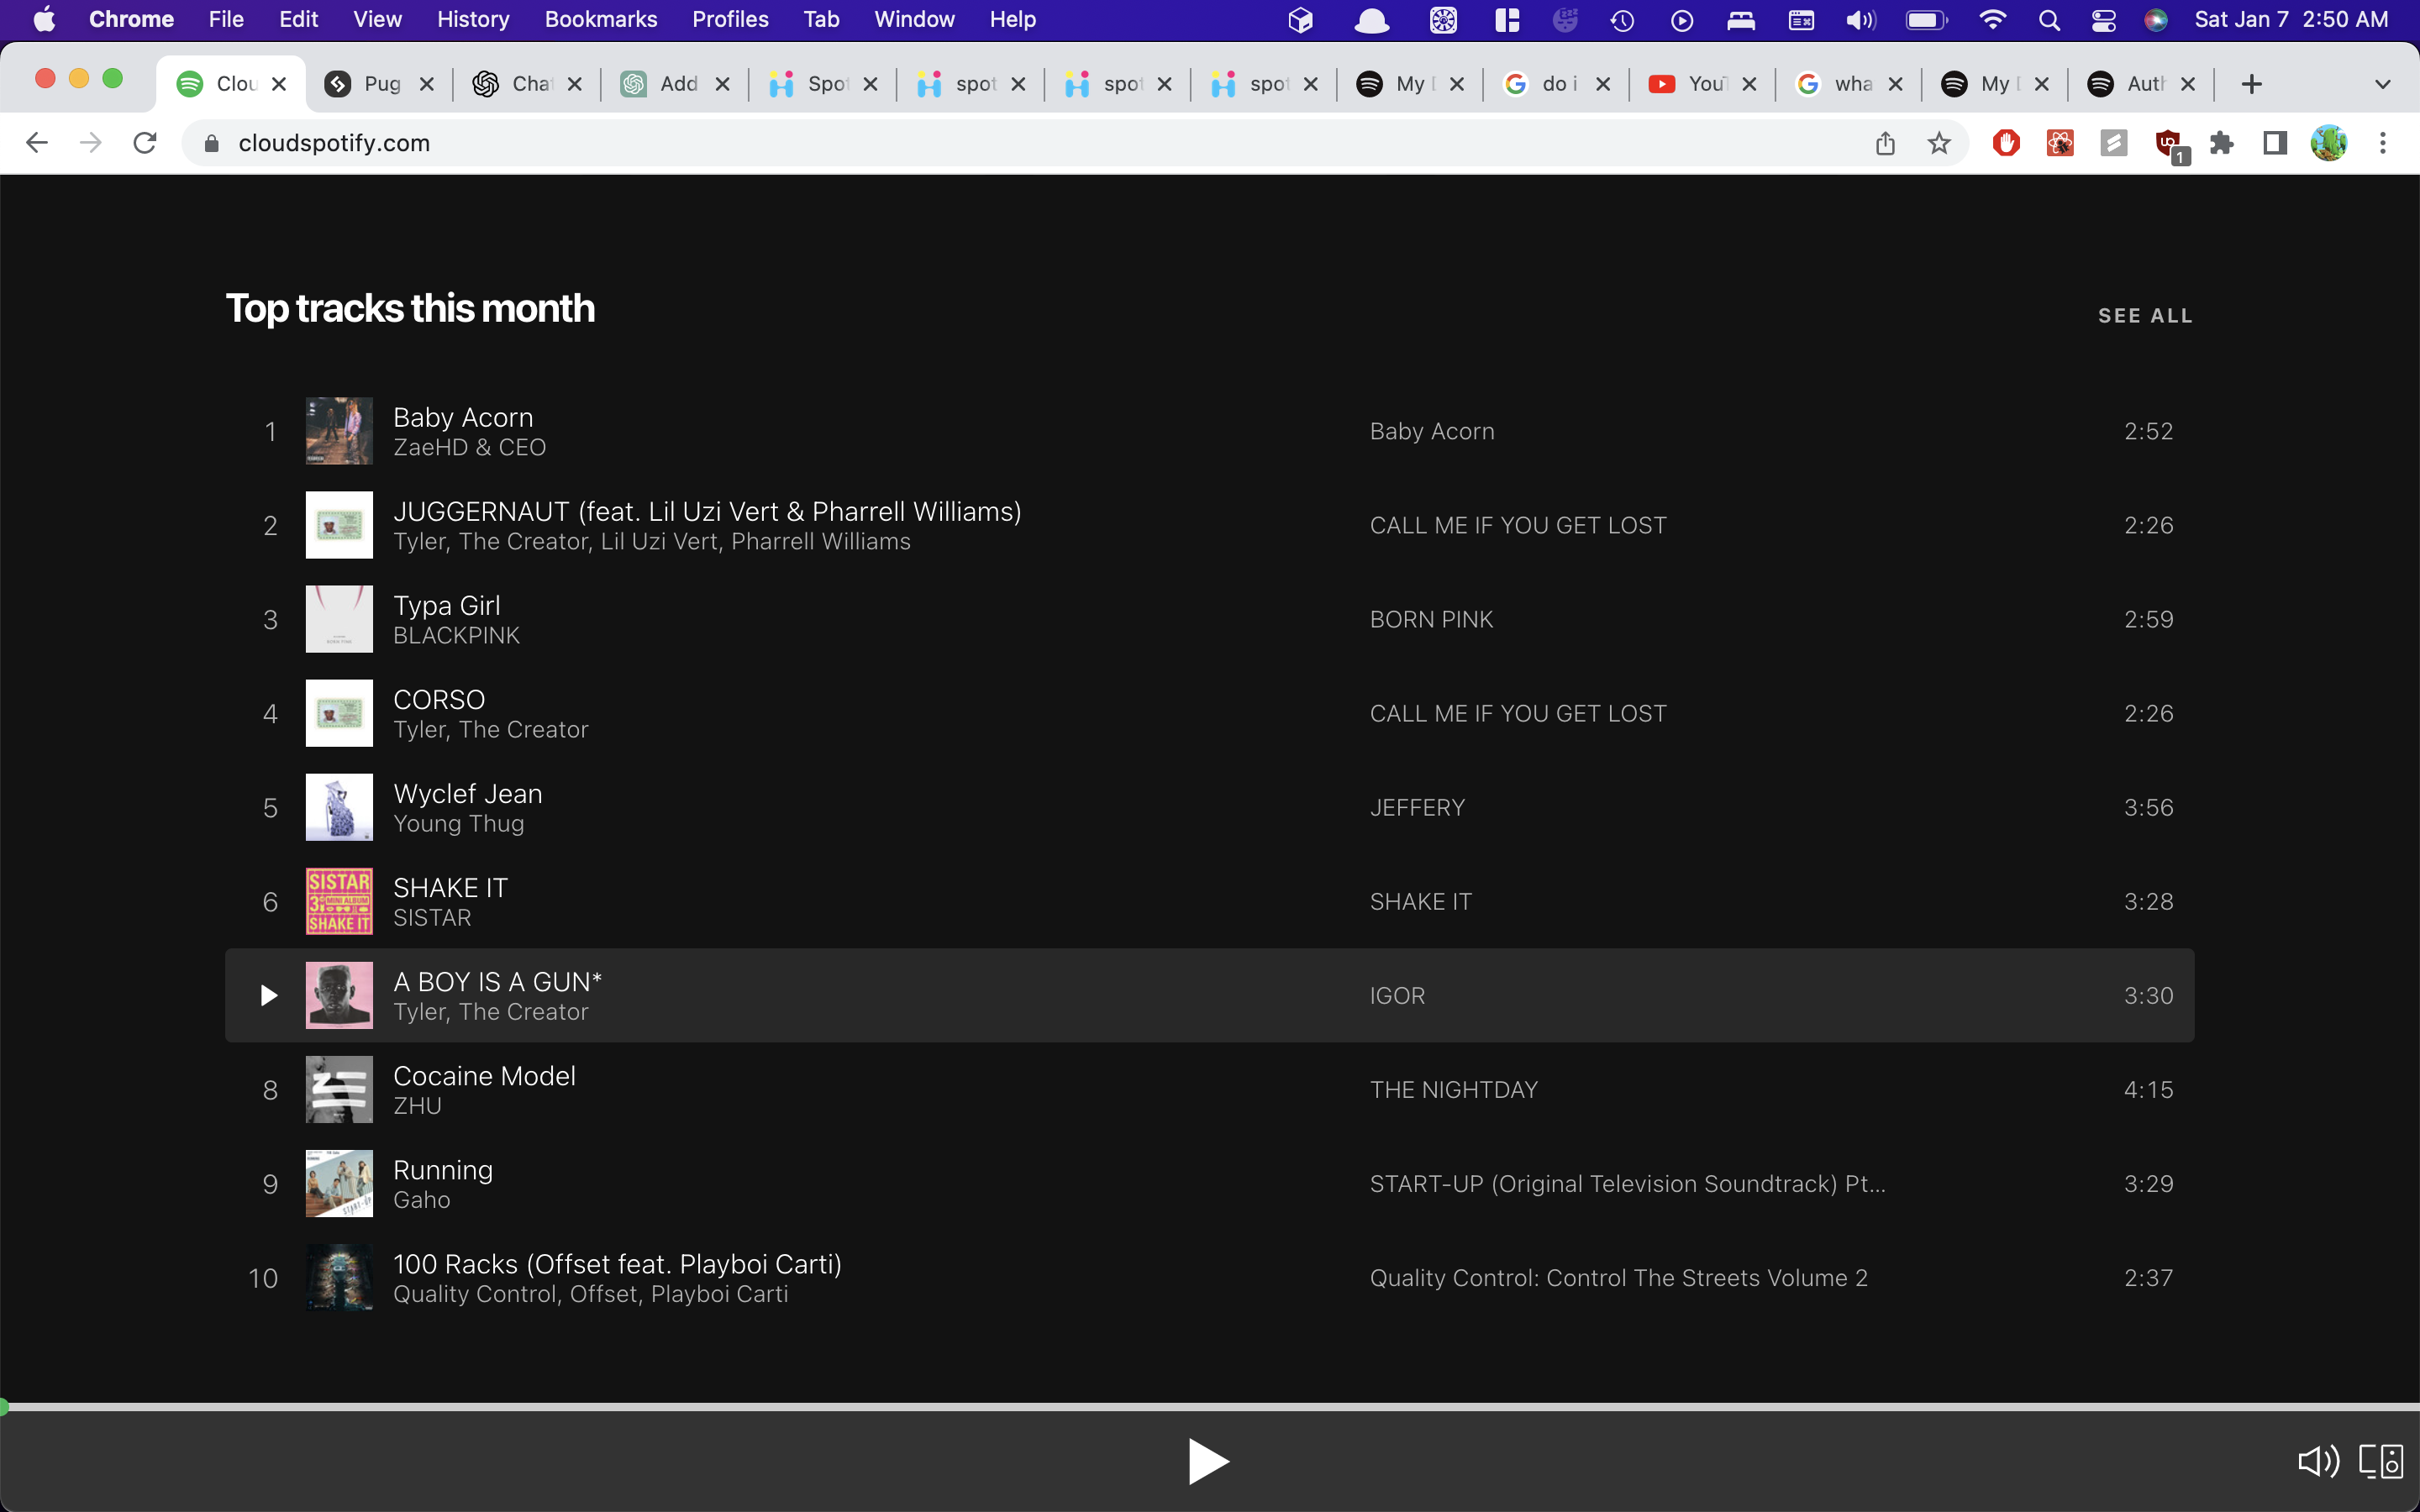The image size is (2420, 1512).
Task: Switch to the YouTube tab
Action: tap(1700, 84)
